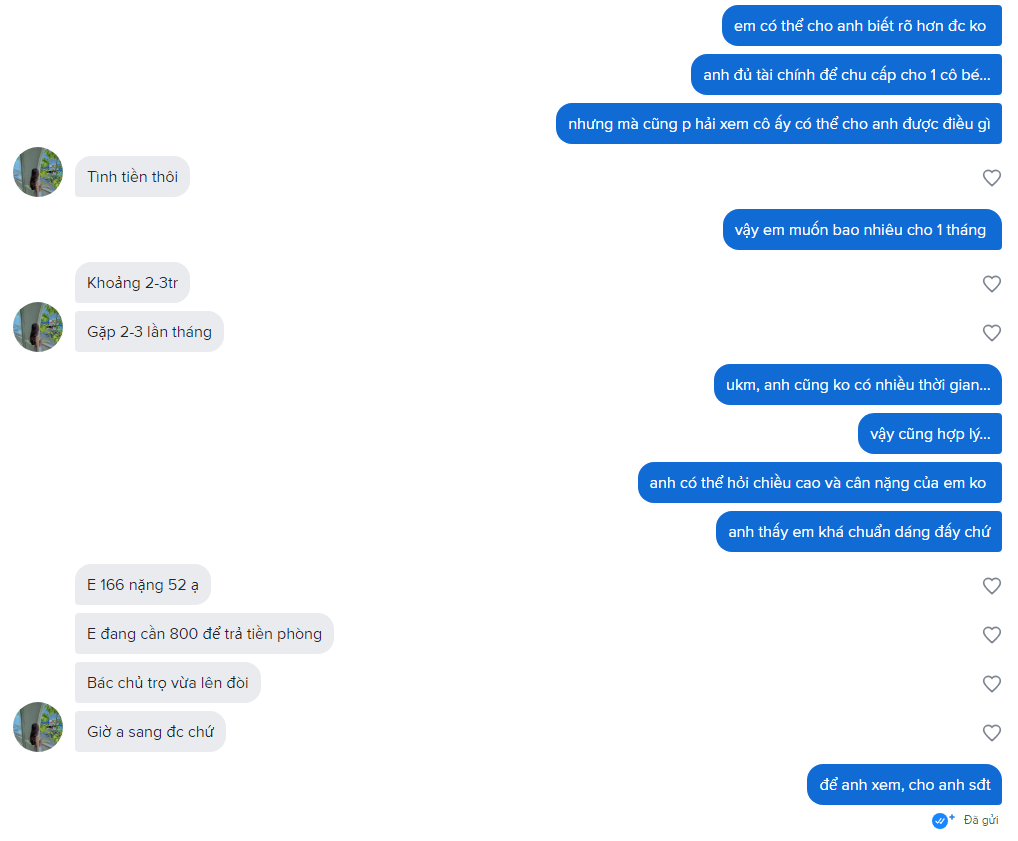Toggle like on "Giờ a sang đc chứ"
This screenshot has height=841, width=1018.
click(x=991, y=733)
